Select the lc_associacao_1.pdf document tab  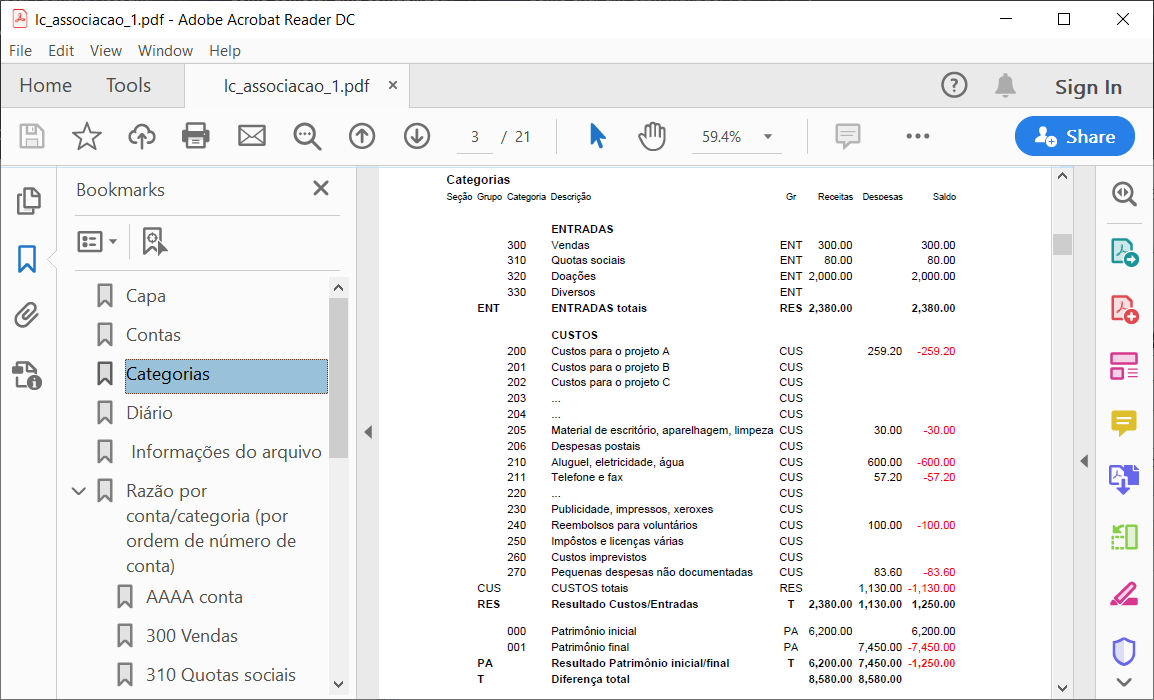pyautogui.click(x=297, y=86)
